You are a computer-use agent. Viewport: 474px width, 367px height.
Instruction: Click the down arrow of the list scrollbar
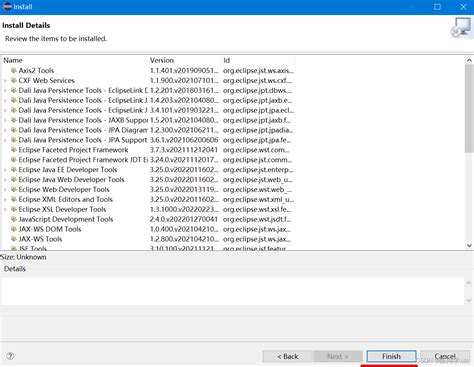(469, 246)
